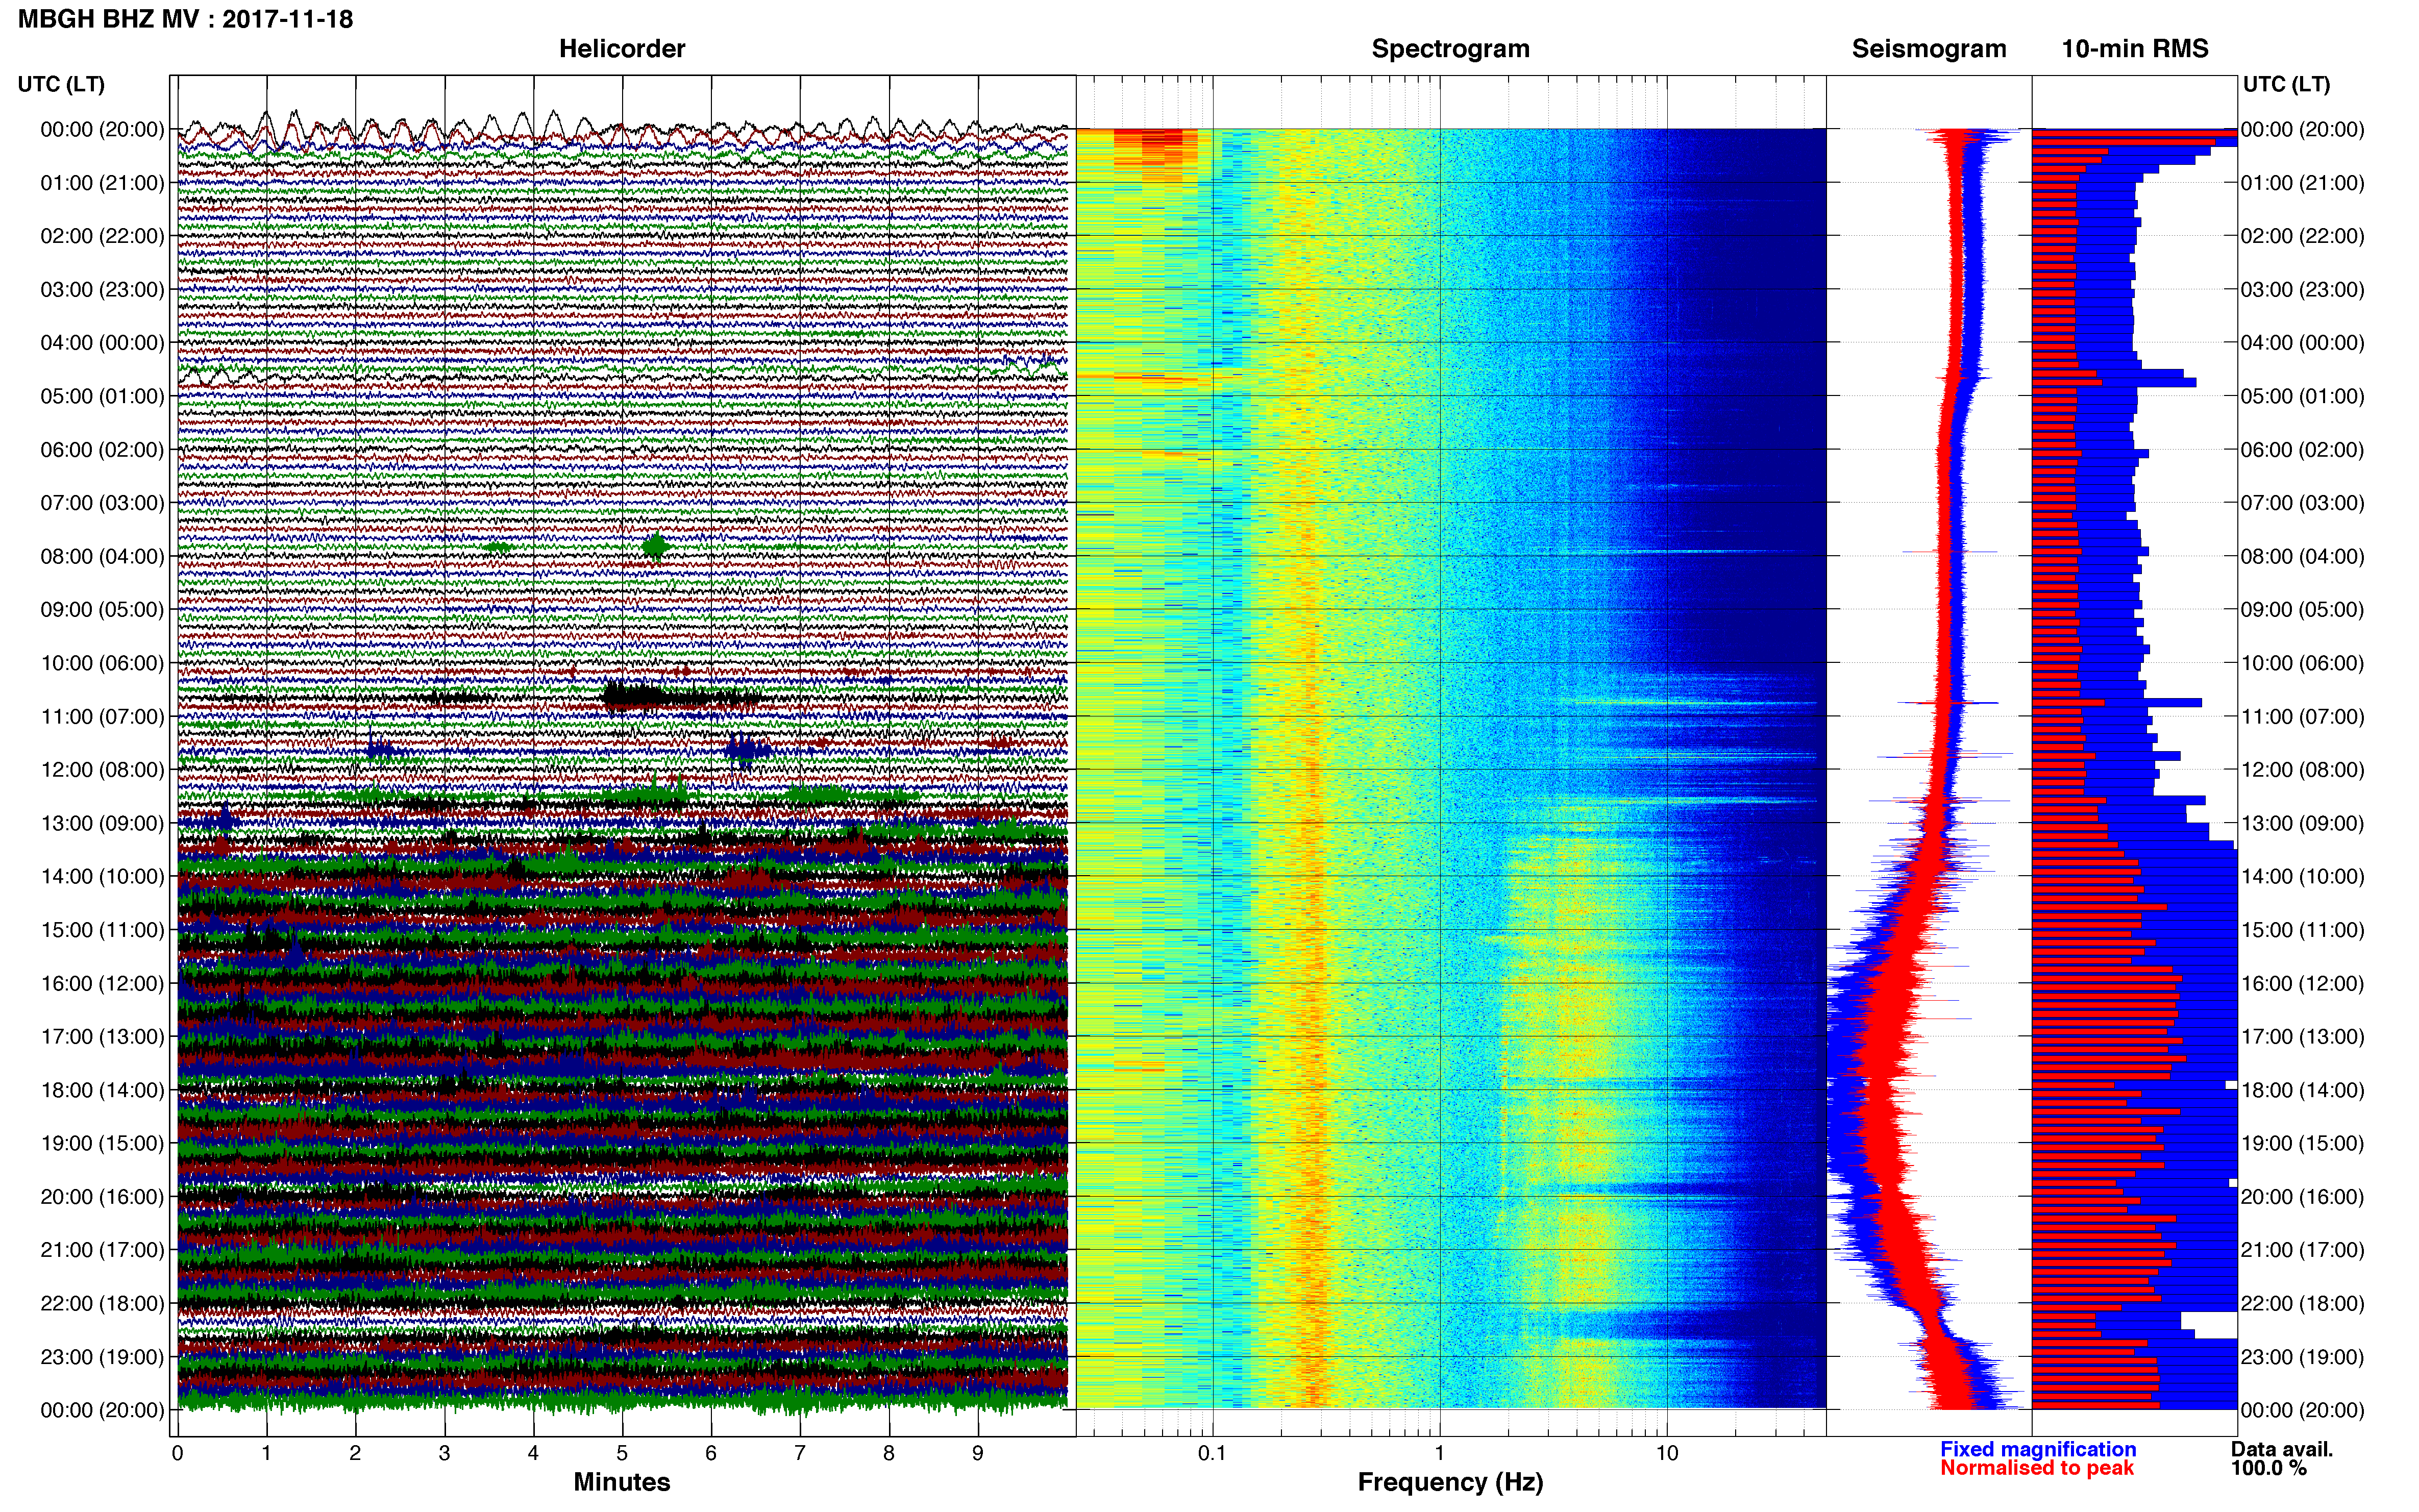Click left-axis time label '06:00 (02:00)'
This screenshot has width=2419, height=1512.
(x=102, y=450)
